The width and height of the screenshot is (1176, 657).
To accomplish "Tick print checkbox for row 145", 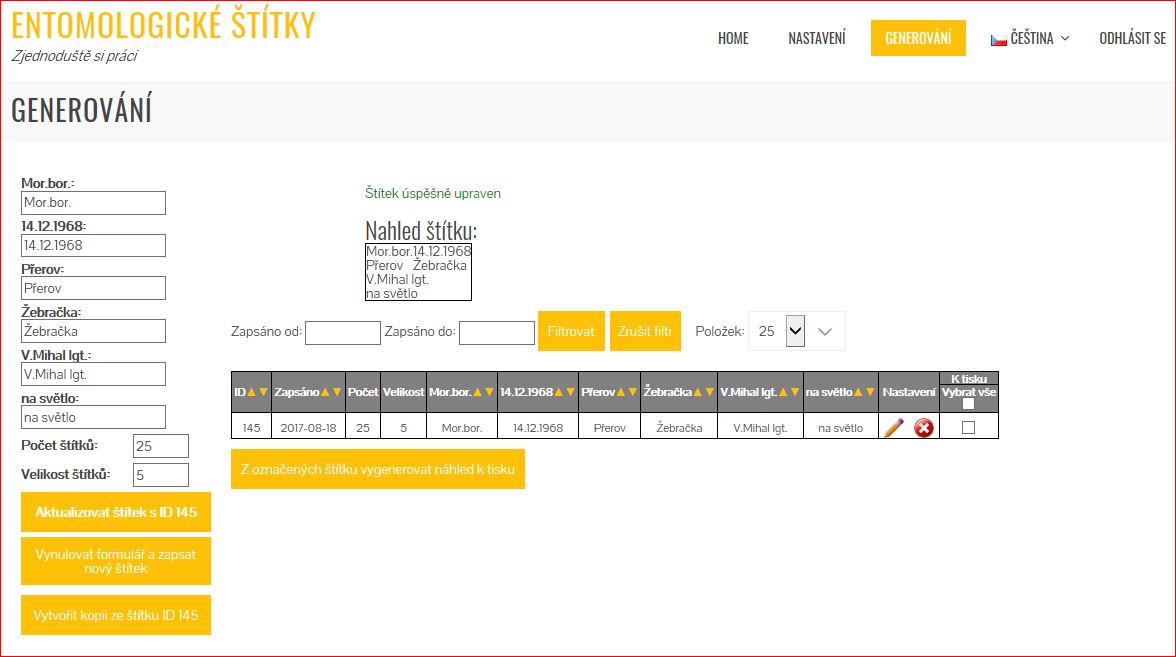I will tap(968, 428).
